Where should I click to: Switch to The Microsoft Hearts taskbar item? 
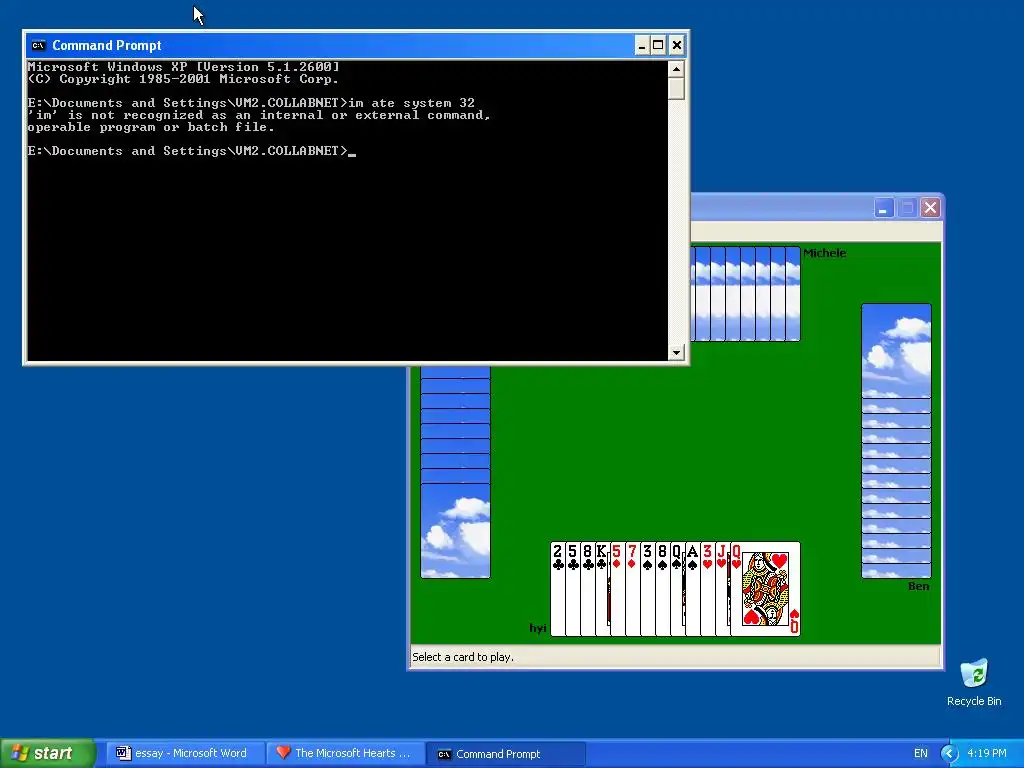344,753
